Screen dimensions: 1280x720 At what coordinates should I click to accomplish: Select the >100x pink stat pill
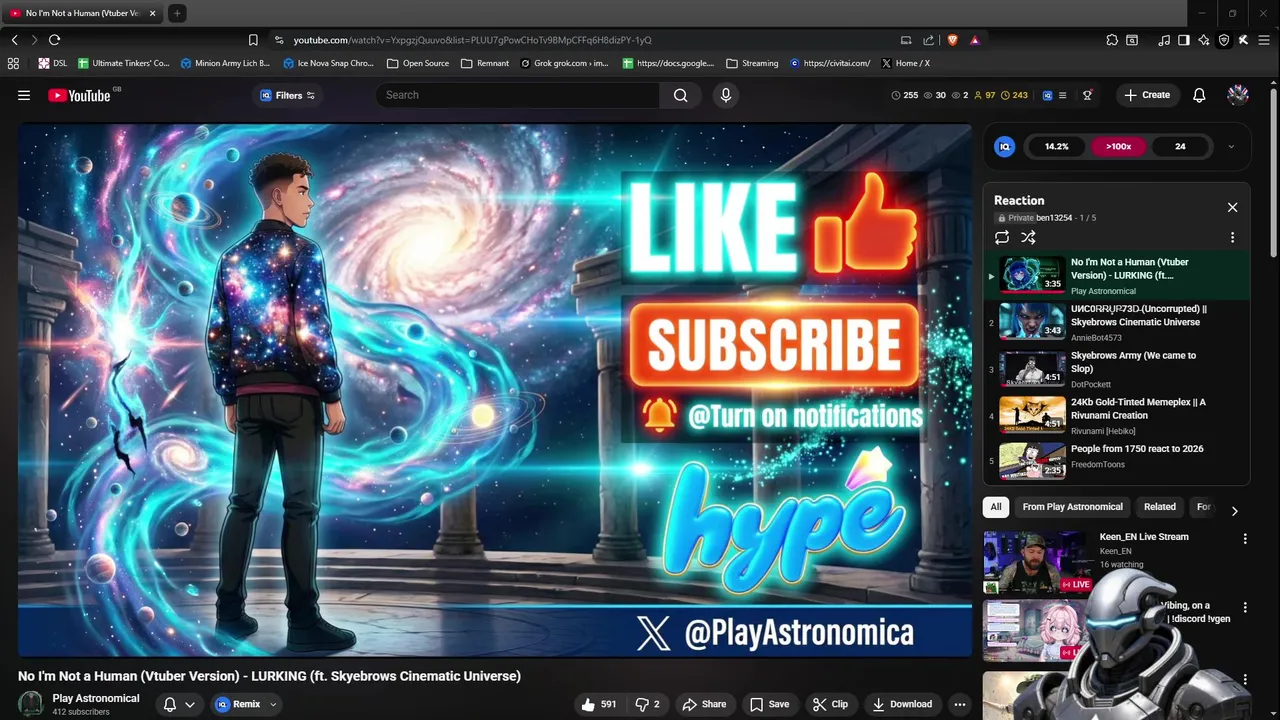click(x=1118, y=147)
